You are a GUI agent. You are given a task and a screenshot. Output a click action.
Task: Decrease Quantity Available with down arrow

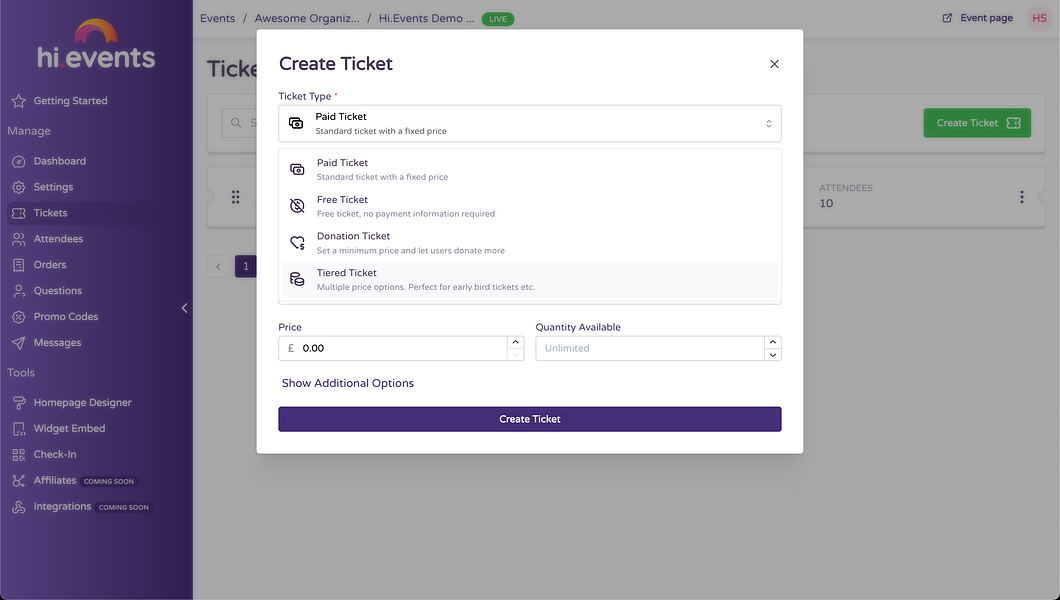(x=773, y=355)
